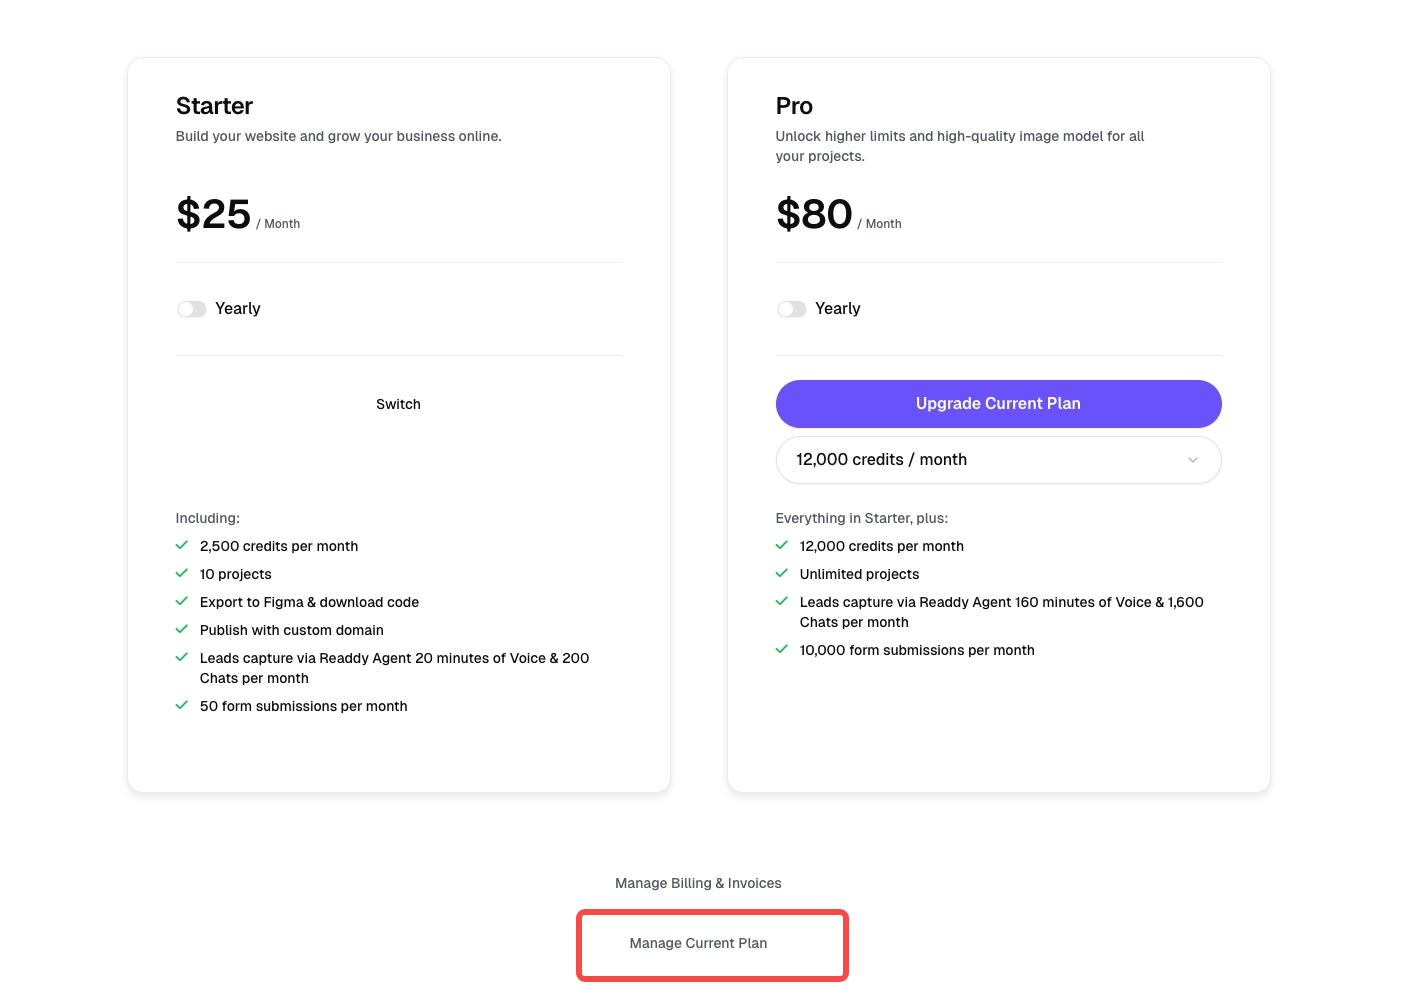Click the Pro plan title
1428x1005 pixels.
tap(794, 106)
